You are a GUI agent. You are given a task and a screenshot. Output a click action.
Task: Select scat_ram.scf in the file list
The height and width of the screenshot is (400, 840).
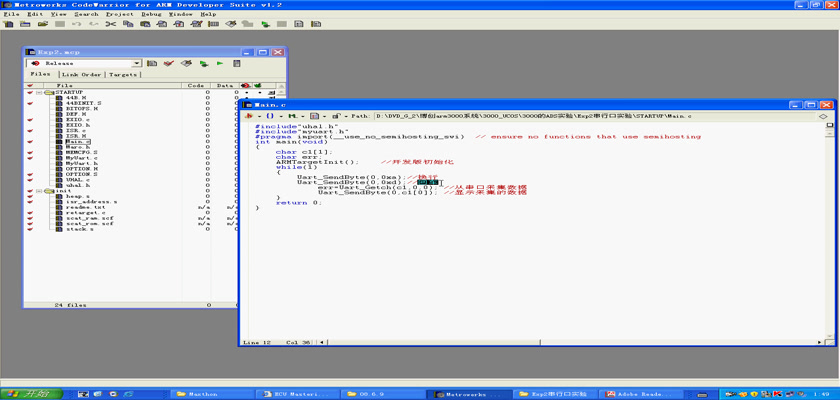click(x=90, y=218)
